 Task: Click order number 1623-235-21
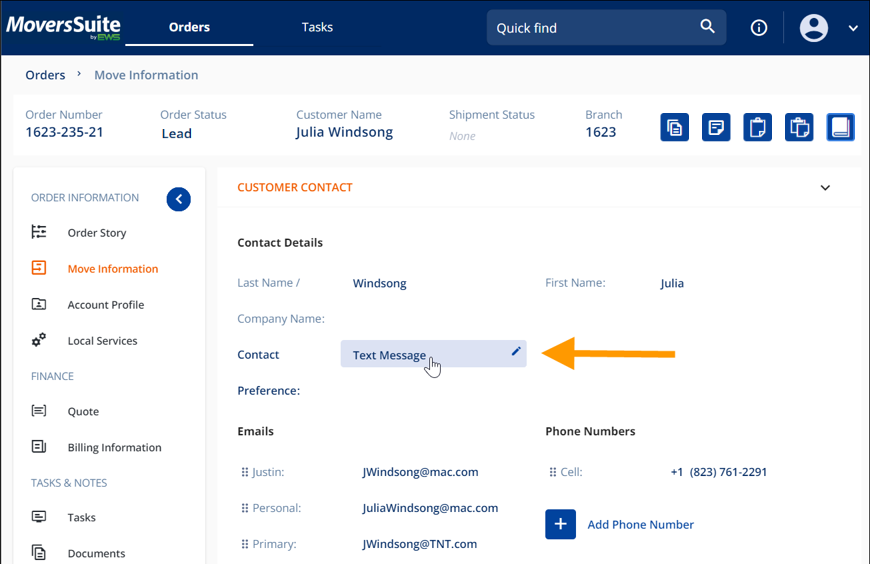pyautogui.click(x=64, y=132)
